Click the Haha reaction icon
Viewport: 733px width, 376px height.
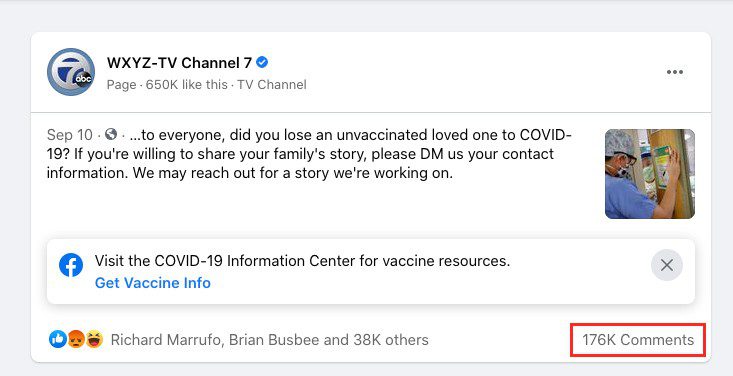coord(94,340)
